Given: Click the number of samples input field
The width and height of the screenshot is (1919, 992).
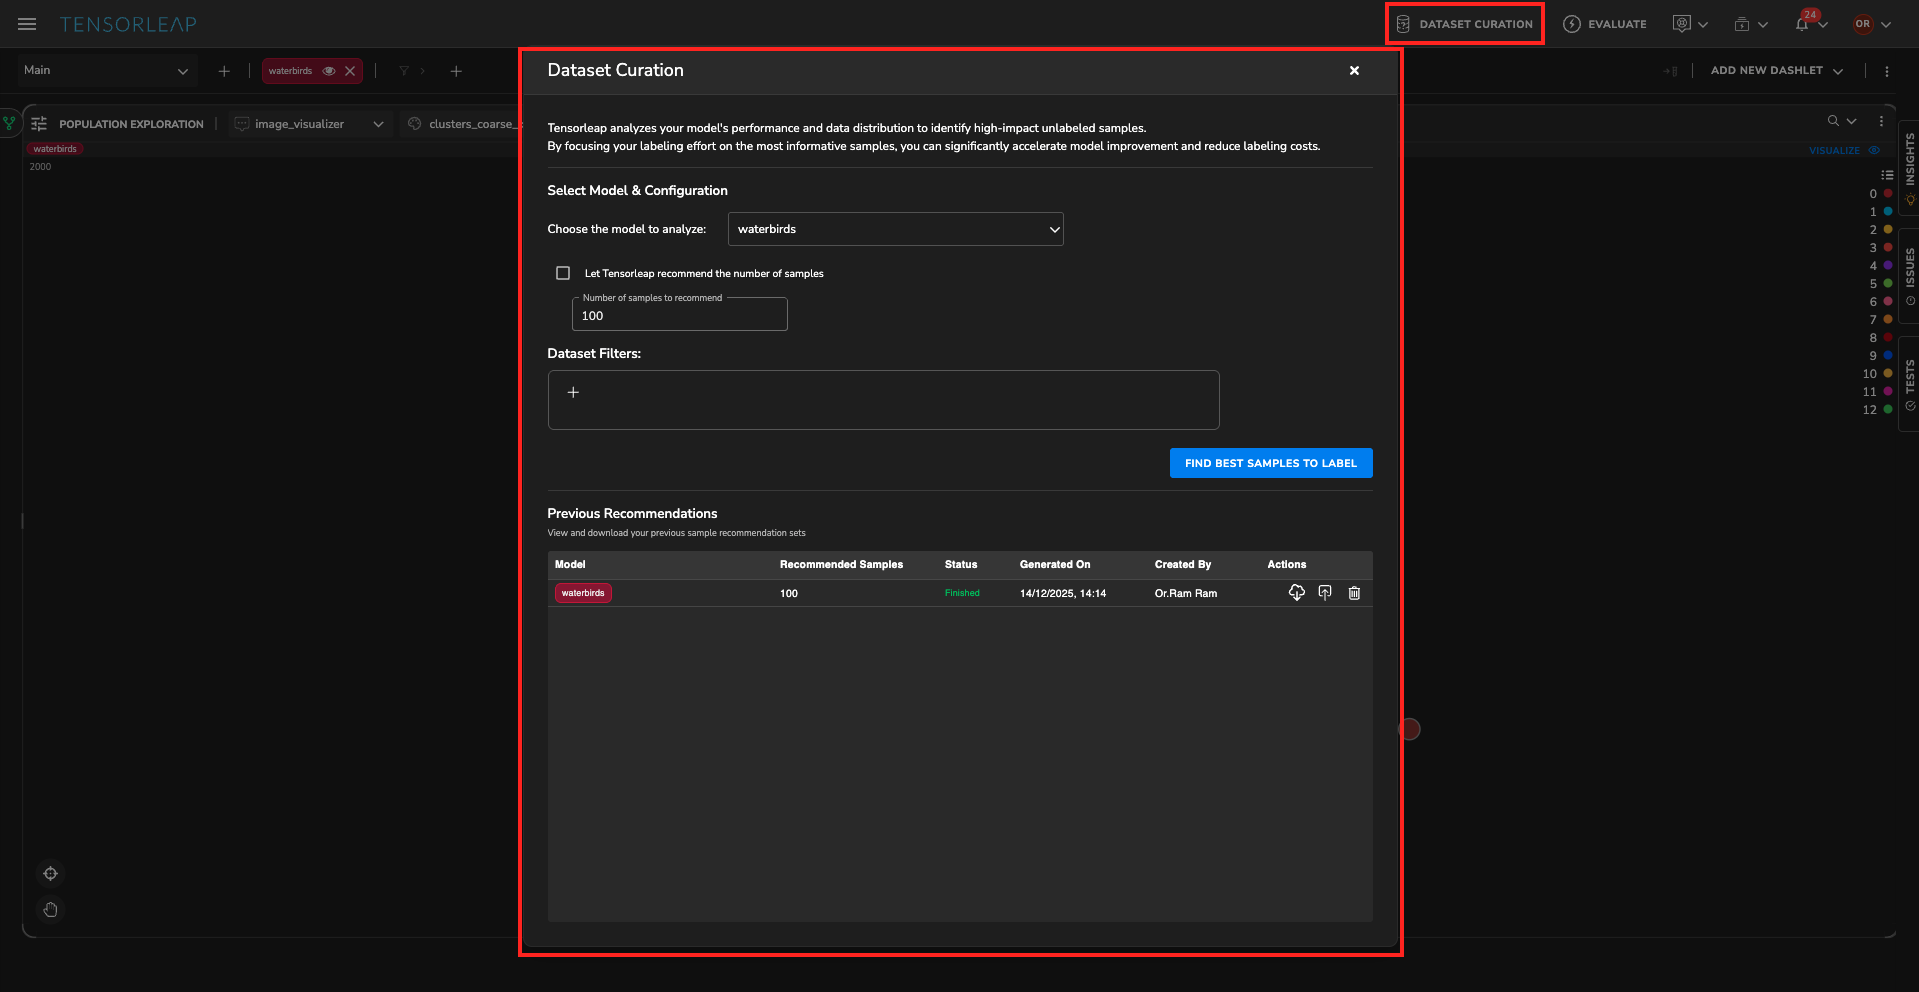Looking at the screenshot, I should (x=679, y=316).
